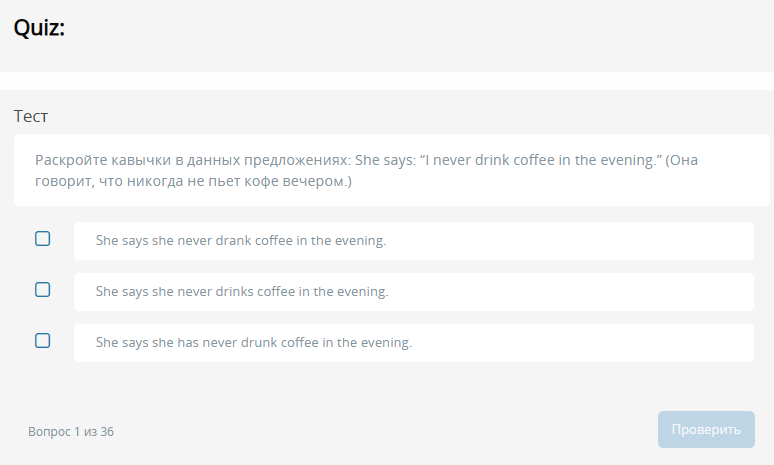Enable checkbox for 'has never drunk coffee' option
This screenshot has width=774, height=465.
[x=43, y=341]
